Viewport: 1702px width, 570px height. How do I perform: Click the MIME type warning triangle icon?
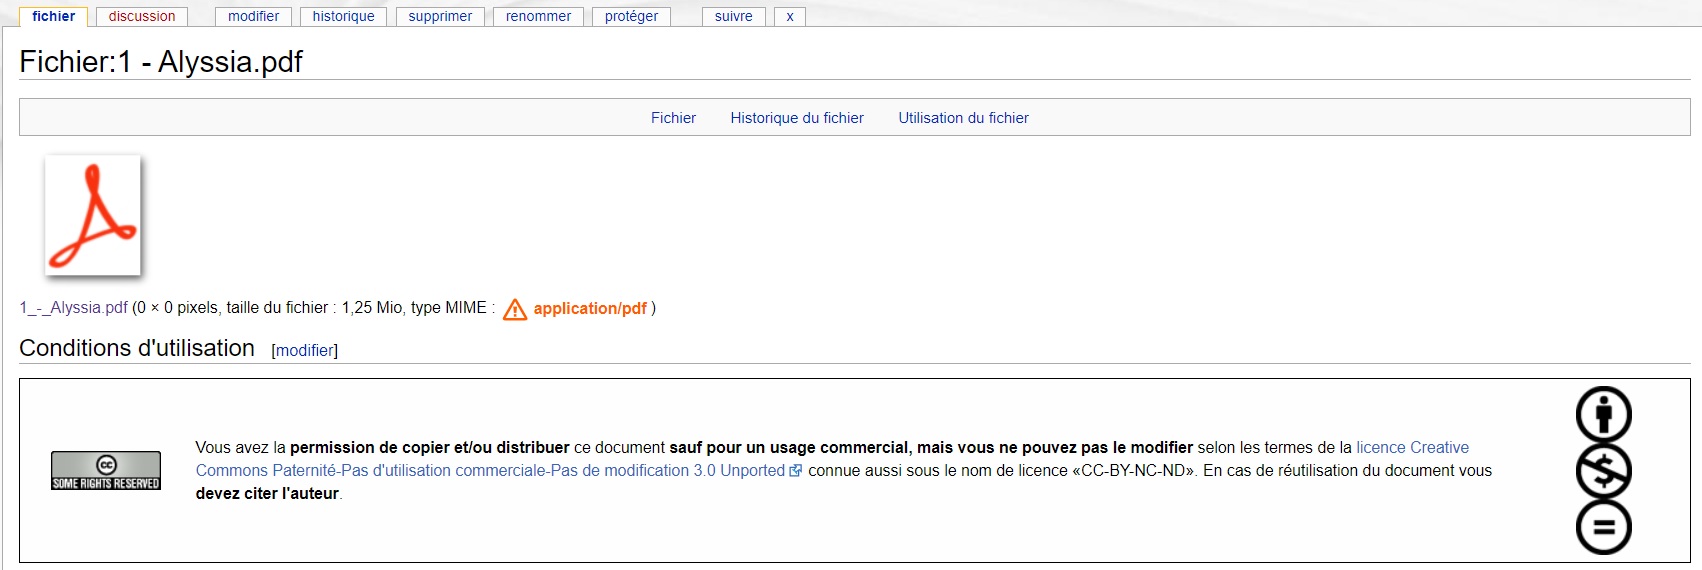(515, 310)
